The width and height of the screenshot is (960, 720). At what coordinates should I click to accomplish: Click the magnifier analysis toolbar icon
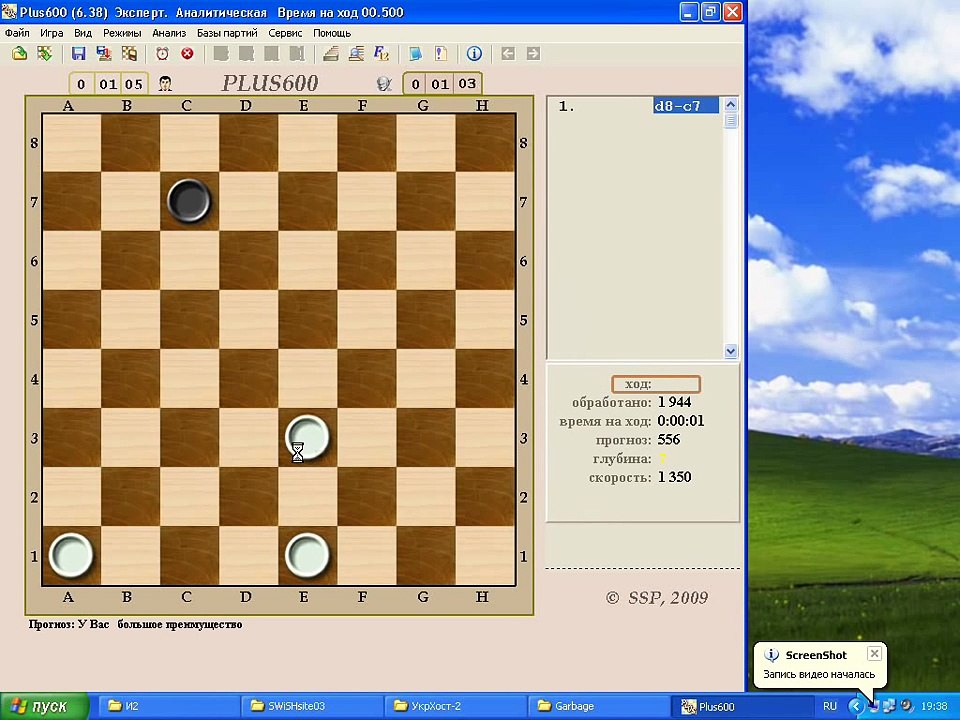tap(356, 54)
